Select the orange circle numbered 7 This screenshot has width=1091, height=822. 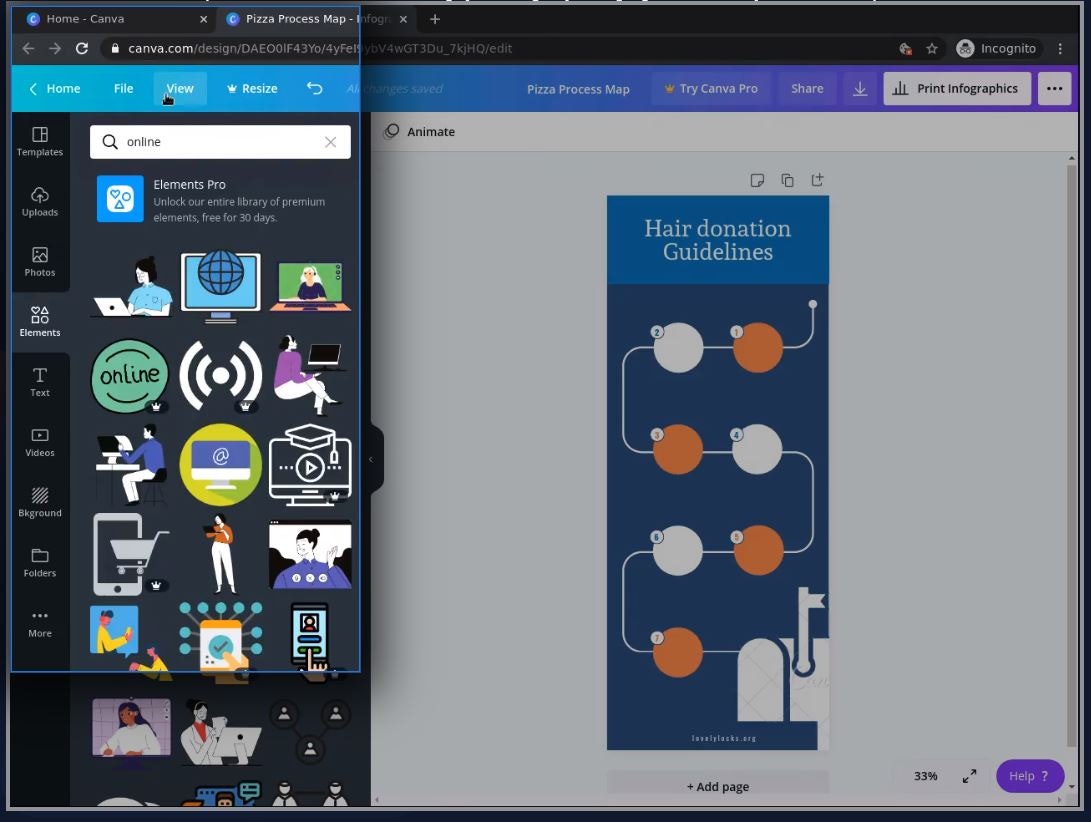677,652
